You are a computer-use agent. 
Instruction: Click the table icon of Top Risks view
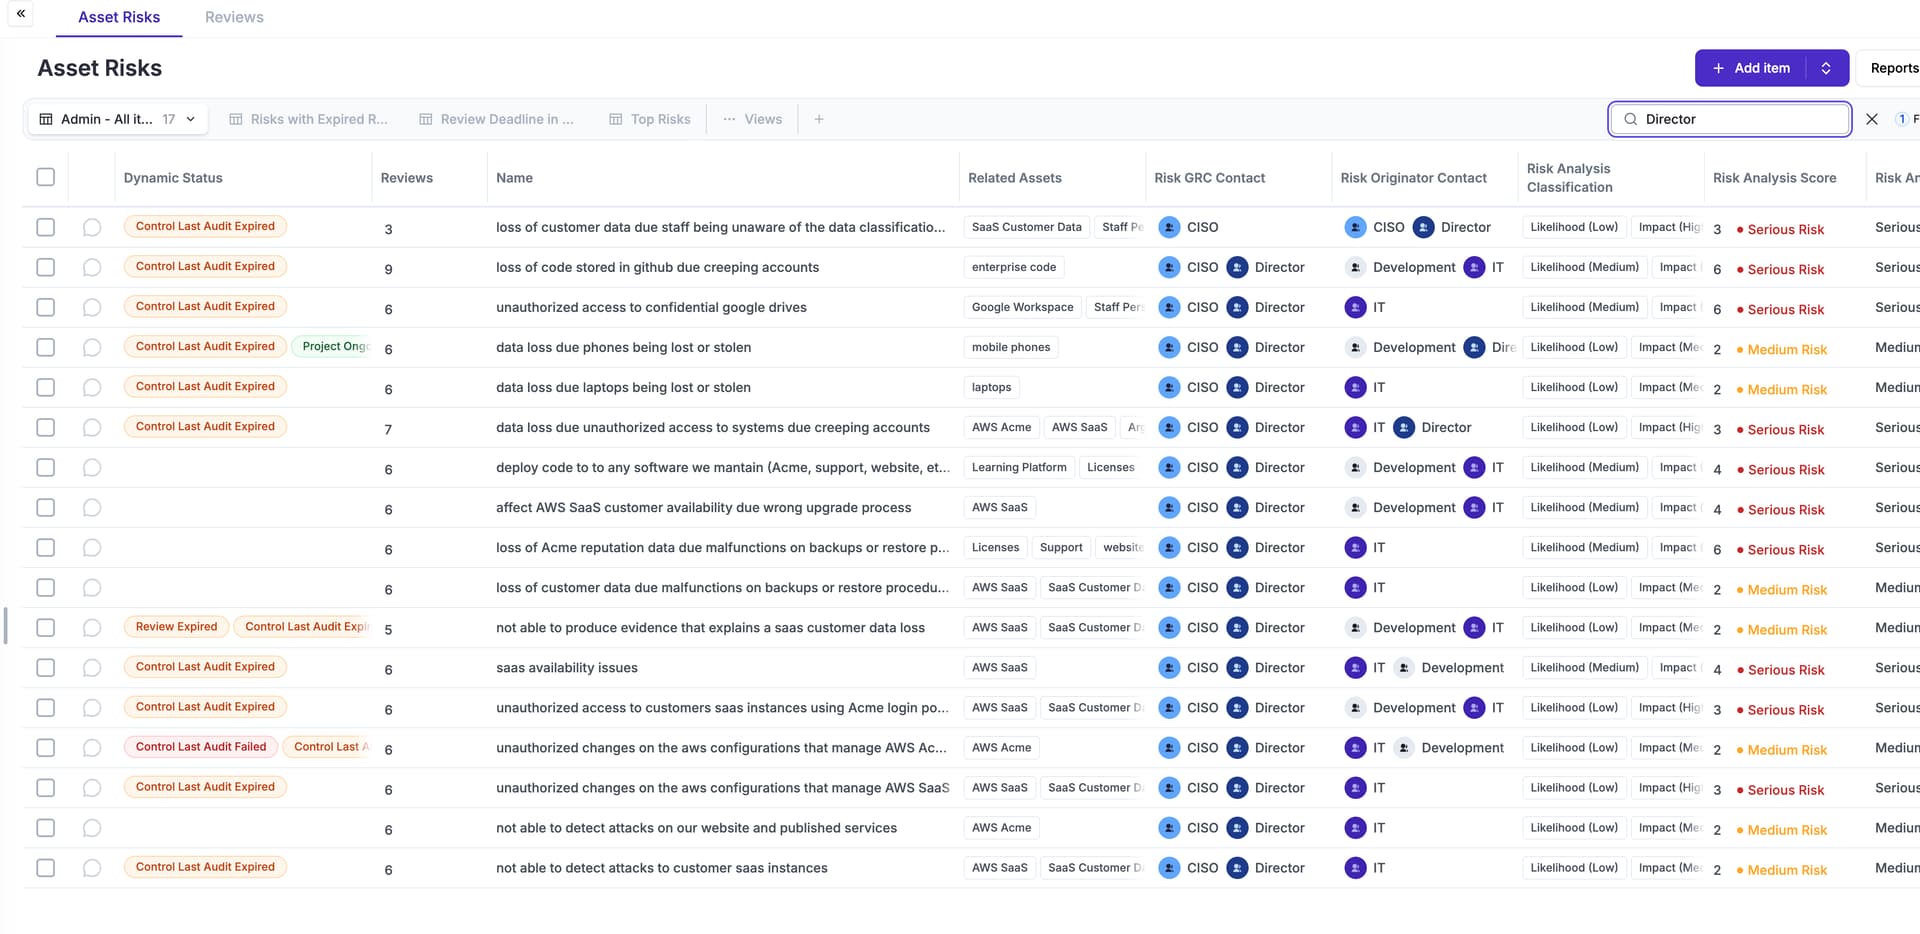[616, 119]
